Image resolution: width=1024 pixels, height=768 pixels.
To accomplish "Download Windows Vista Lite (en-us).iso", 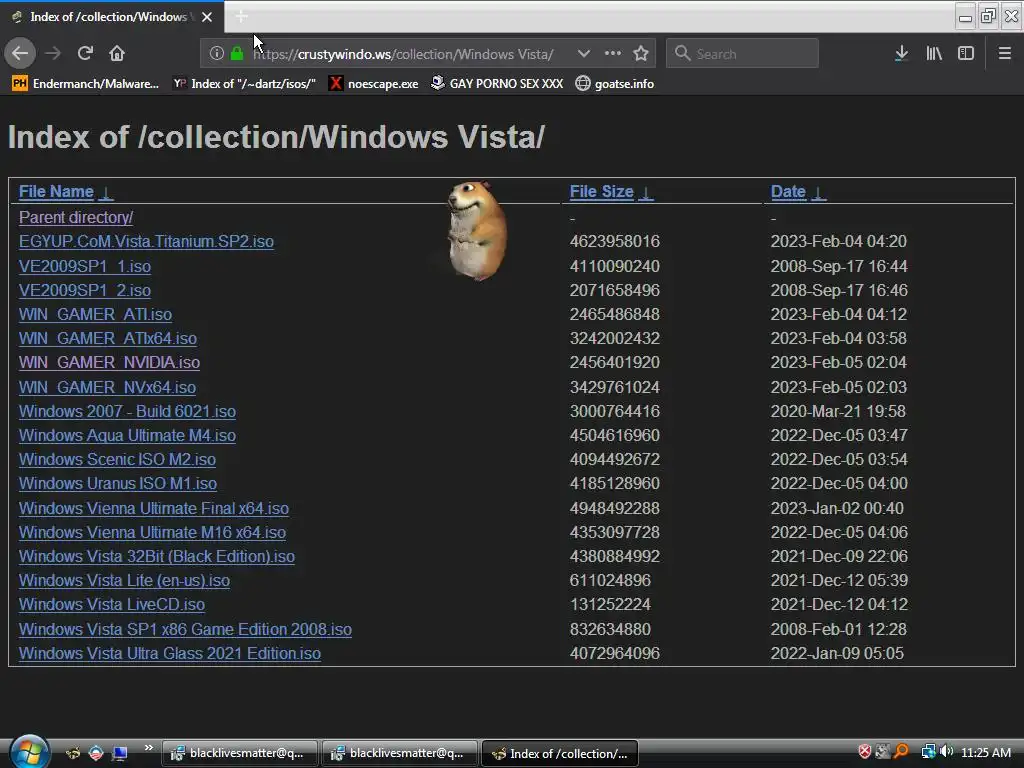I will [124, 581].
